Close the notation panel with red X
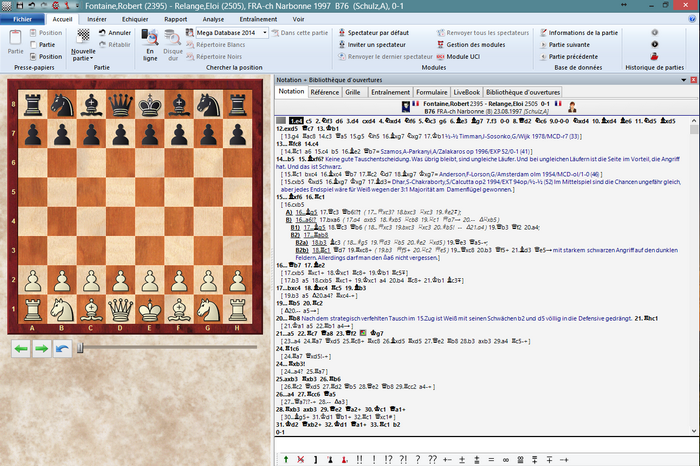This screenshot has height=466, width=700. click(x=693, y=80)
